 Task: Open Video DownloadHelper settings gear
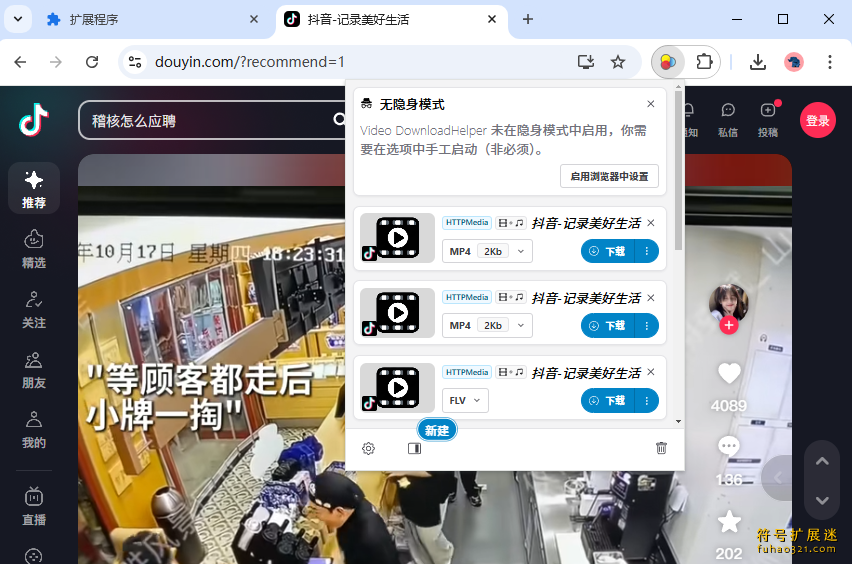pyautogui.click(x=368, y=448)
